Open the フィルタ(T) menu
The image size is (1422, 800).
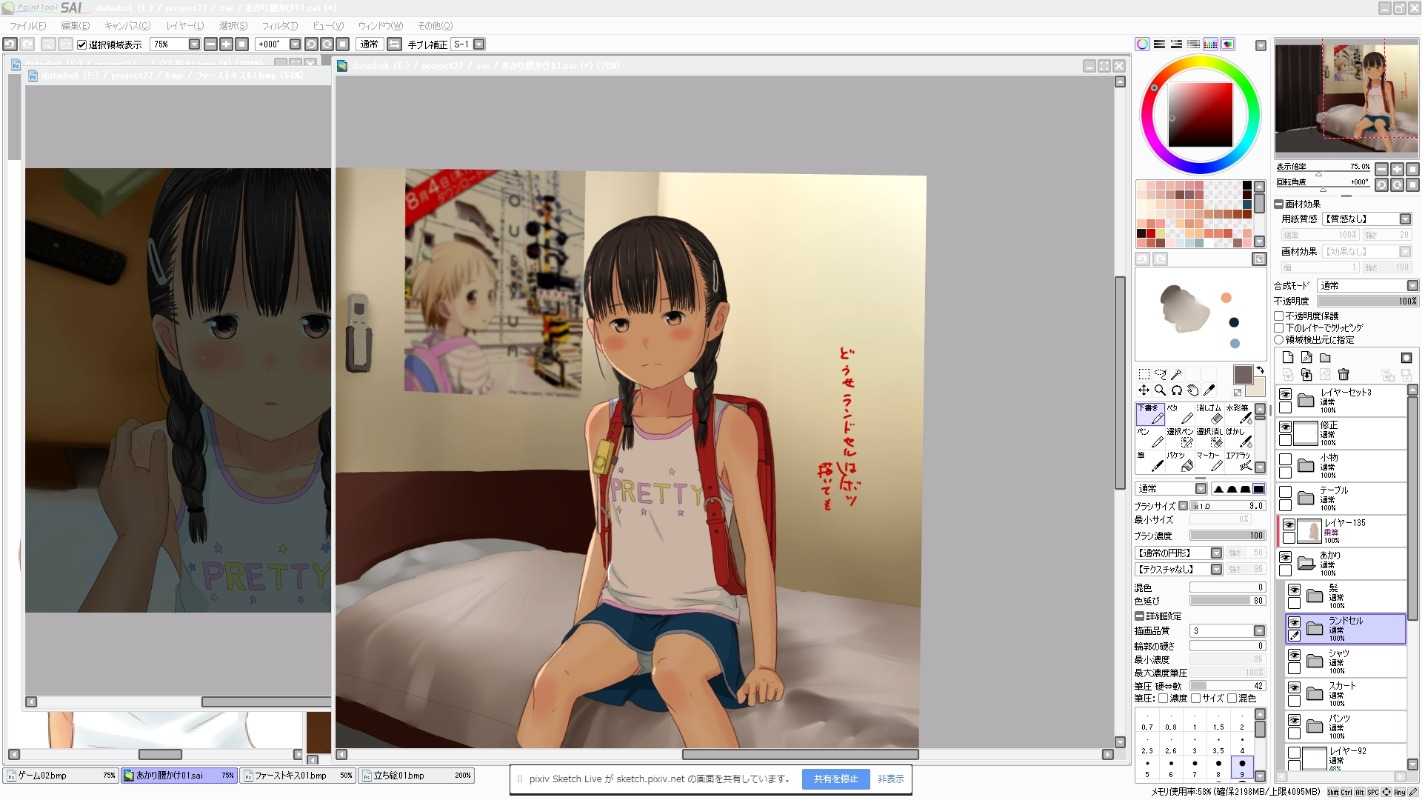tap(282, 26)
